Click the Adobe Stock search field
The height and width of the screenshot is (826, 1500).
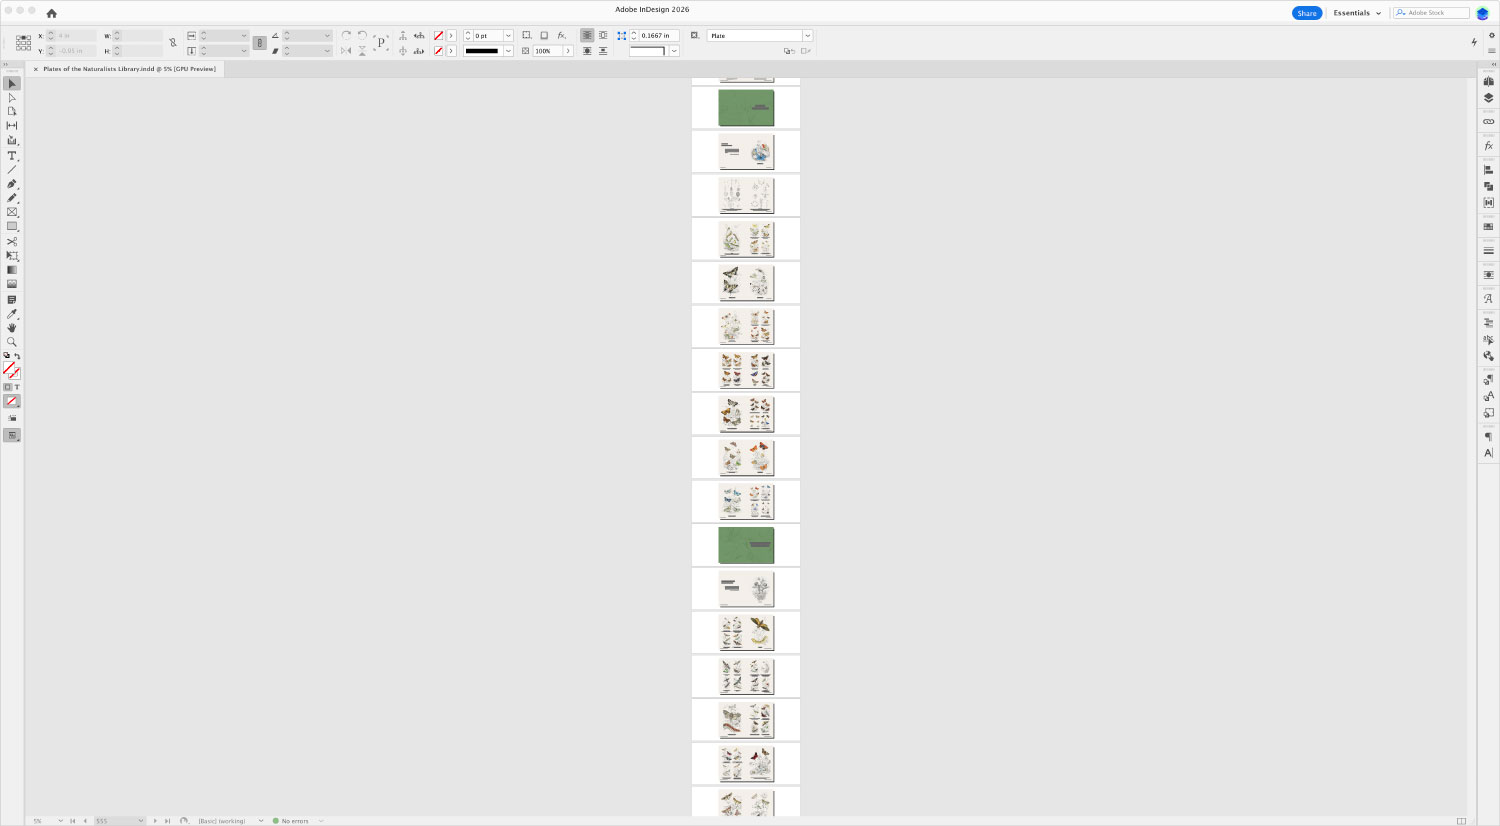pos(1432,13)
